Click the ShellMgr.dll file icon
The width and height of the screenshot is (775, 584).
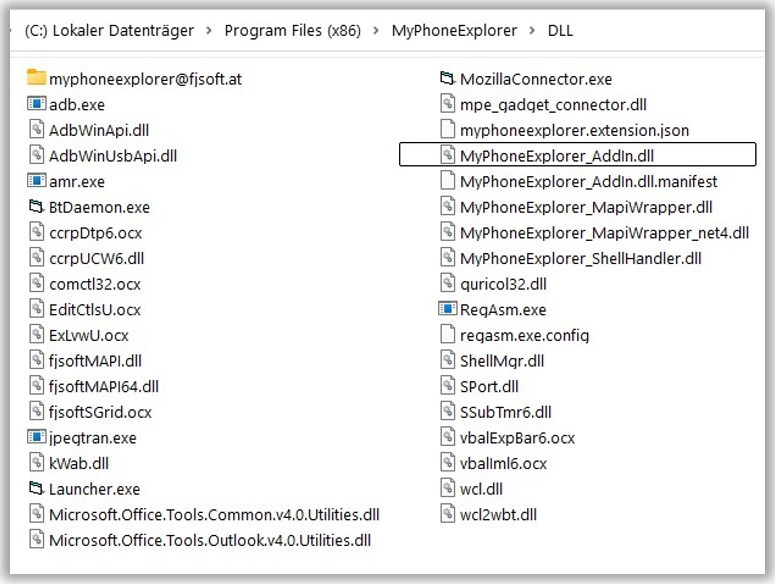click(x=447, y=361)
